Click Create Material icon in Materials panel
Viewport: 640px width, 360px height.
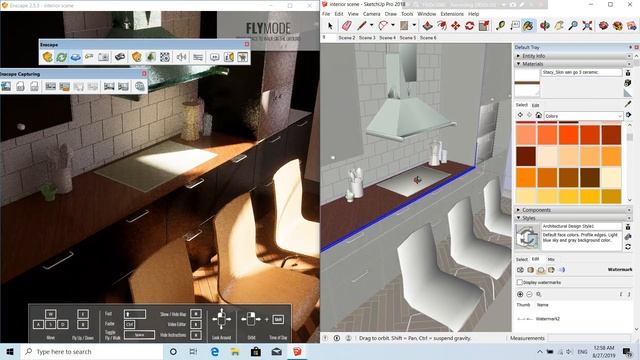click(x=628, y=83)
